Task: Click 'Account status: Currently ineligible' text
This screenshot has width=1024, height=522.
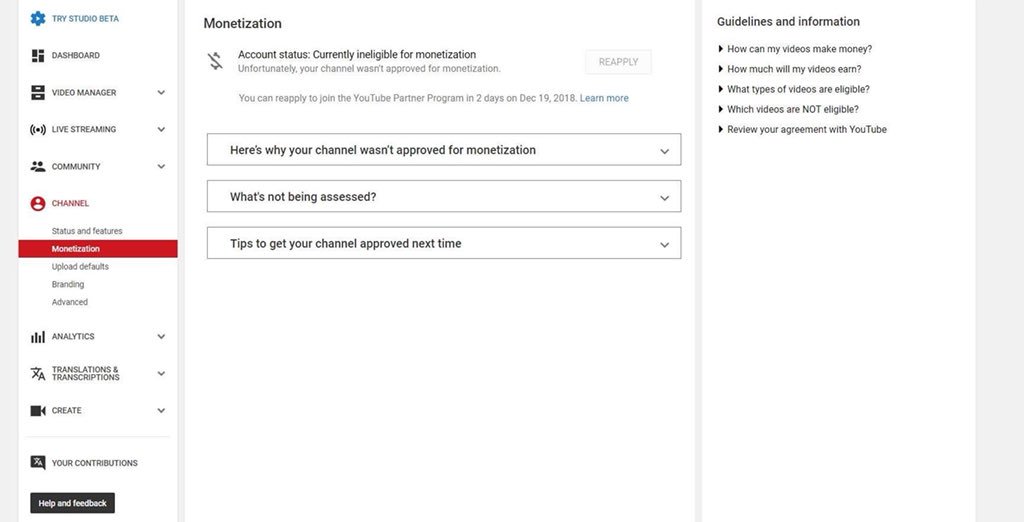Action: [x=357, y=55]
